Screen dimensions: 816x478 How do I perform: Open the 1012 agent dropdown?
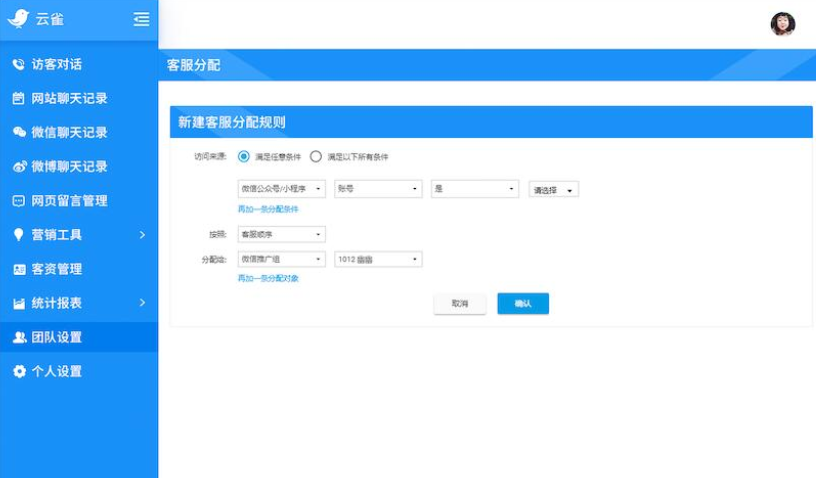(378, 259)
